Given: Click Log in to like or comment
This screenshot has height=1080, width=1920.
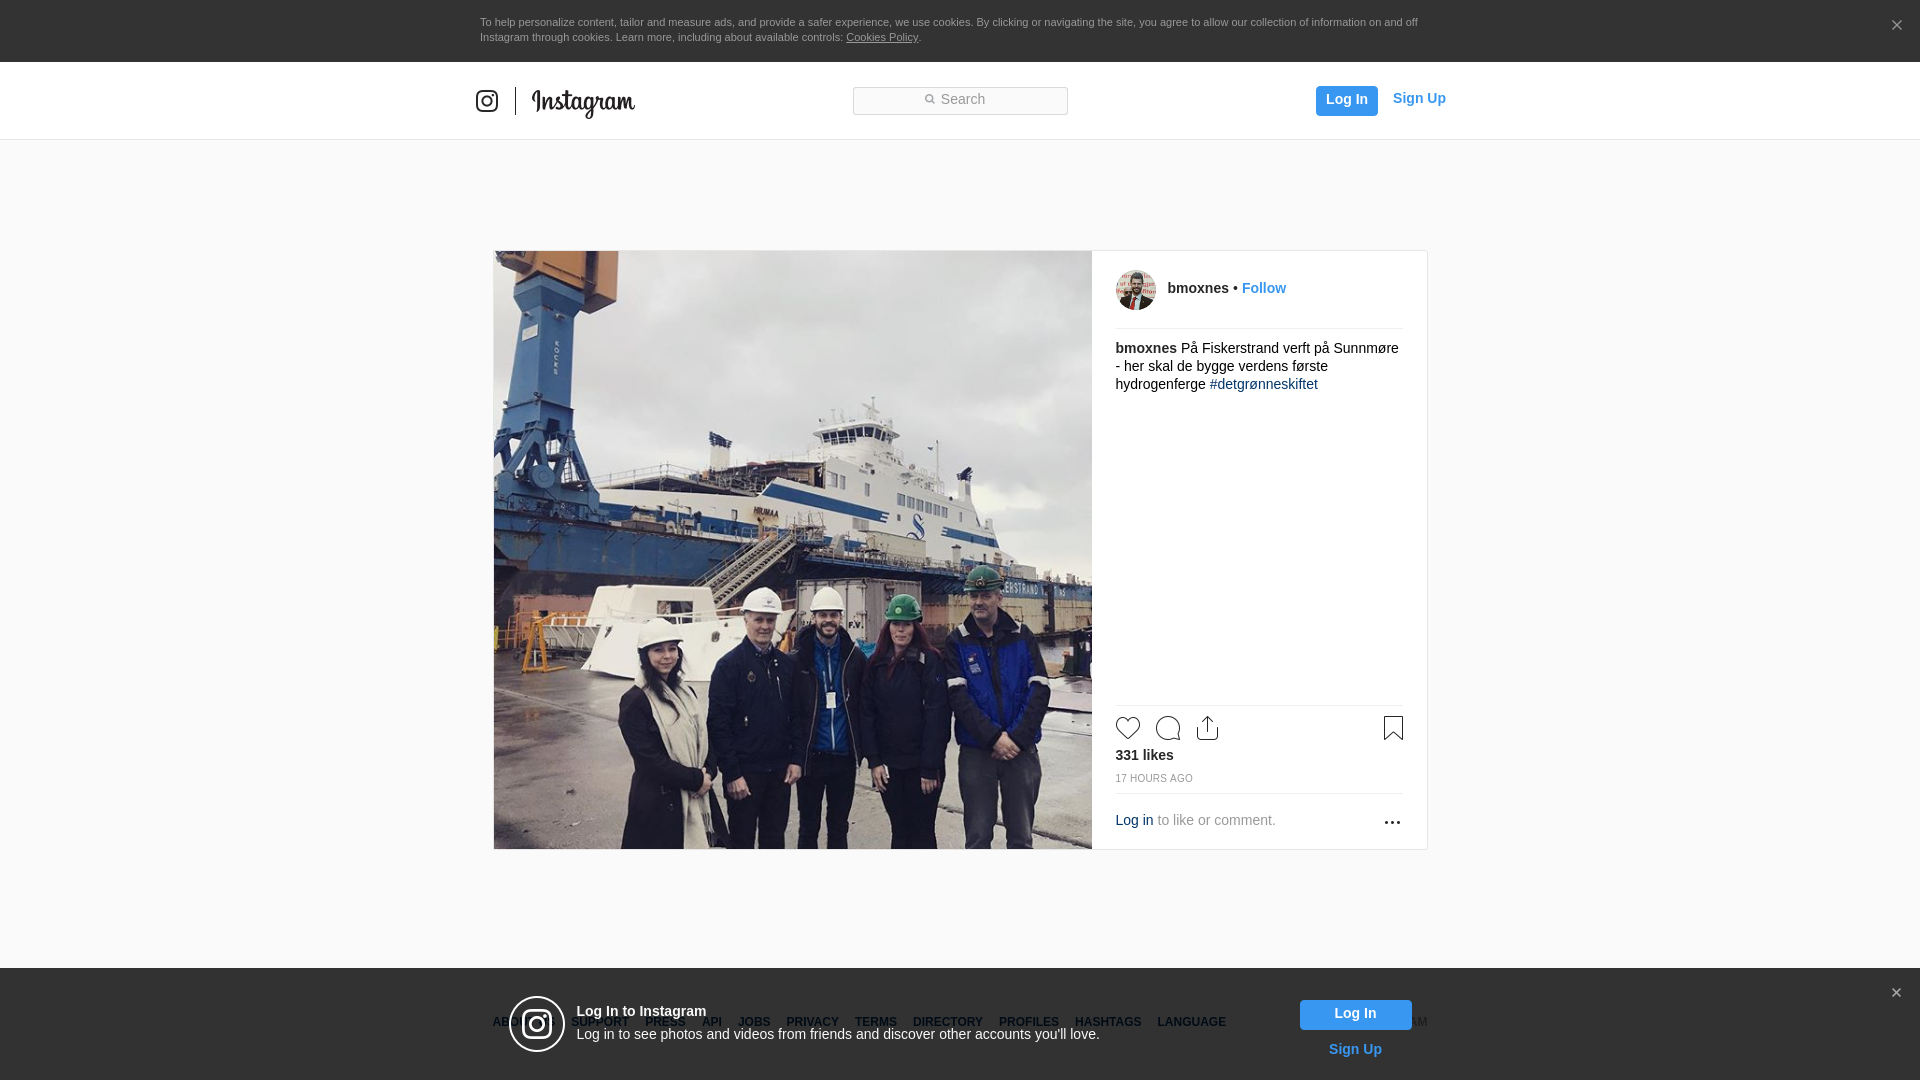Looking at the screenshot, I should click(1134, 820).
